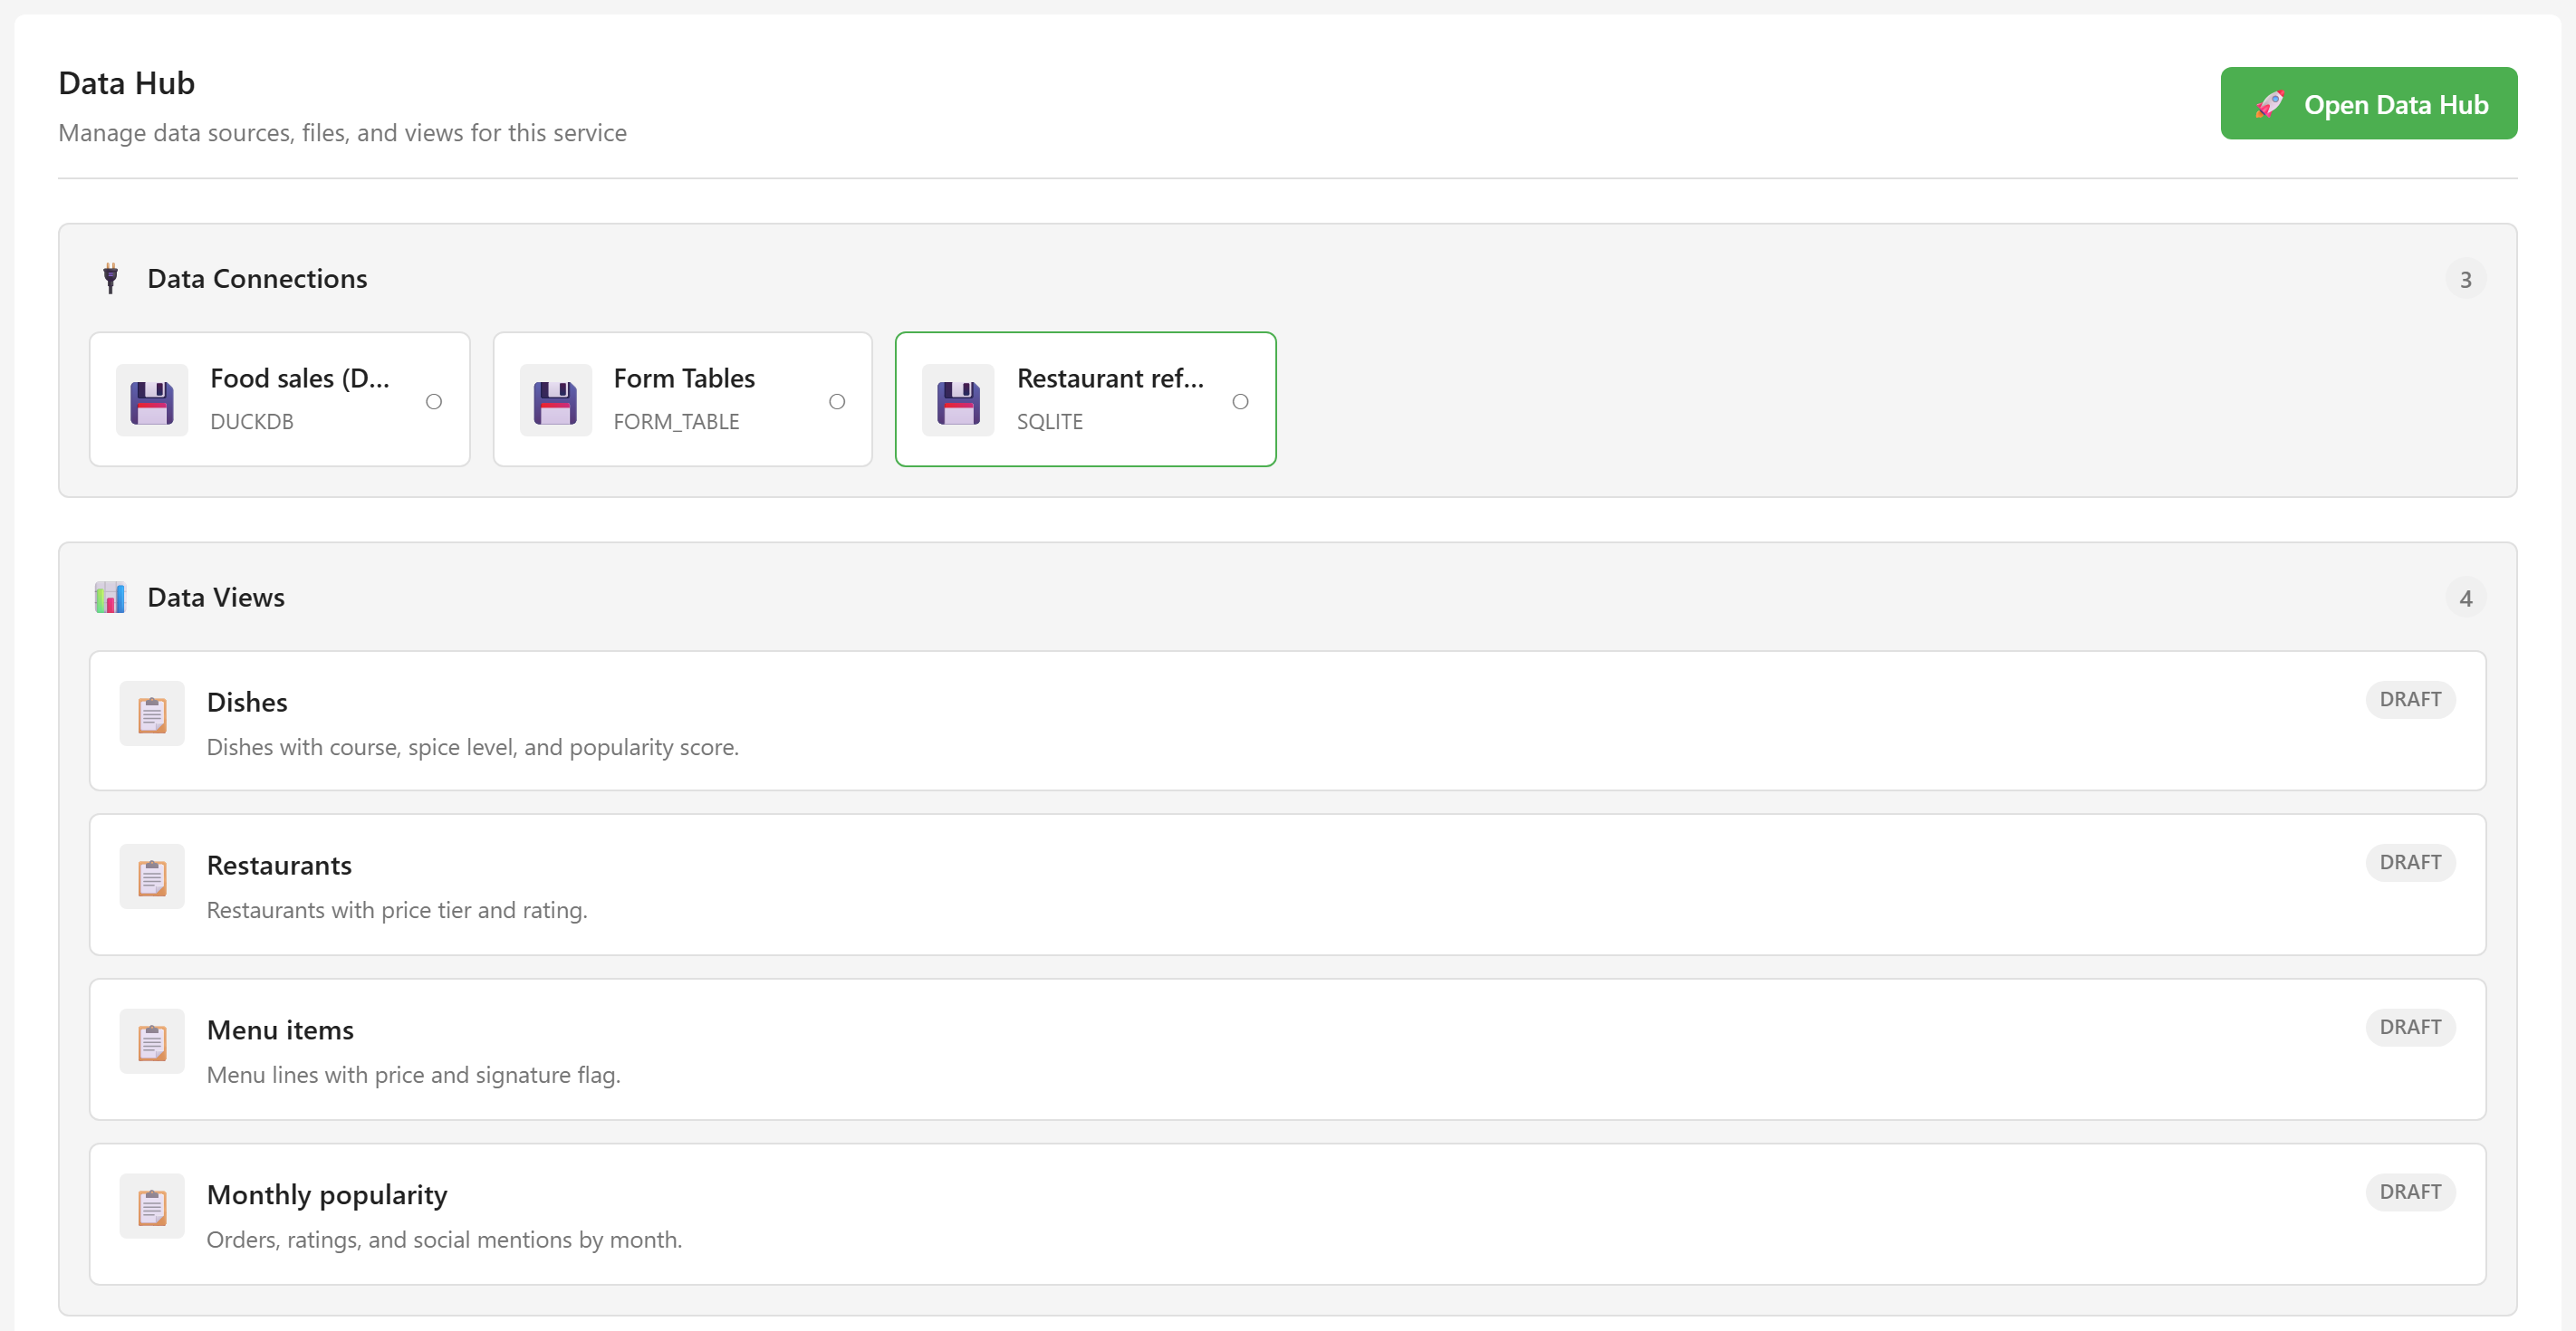Click the clipboard icon for Monthly popularity view

[x=152, y=1207]
